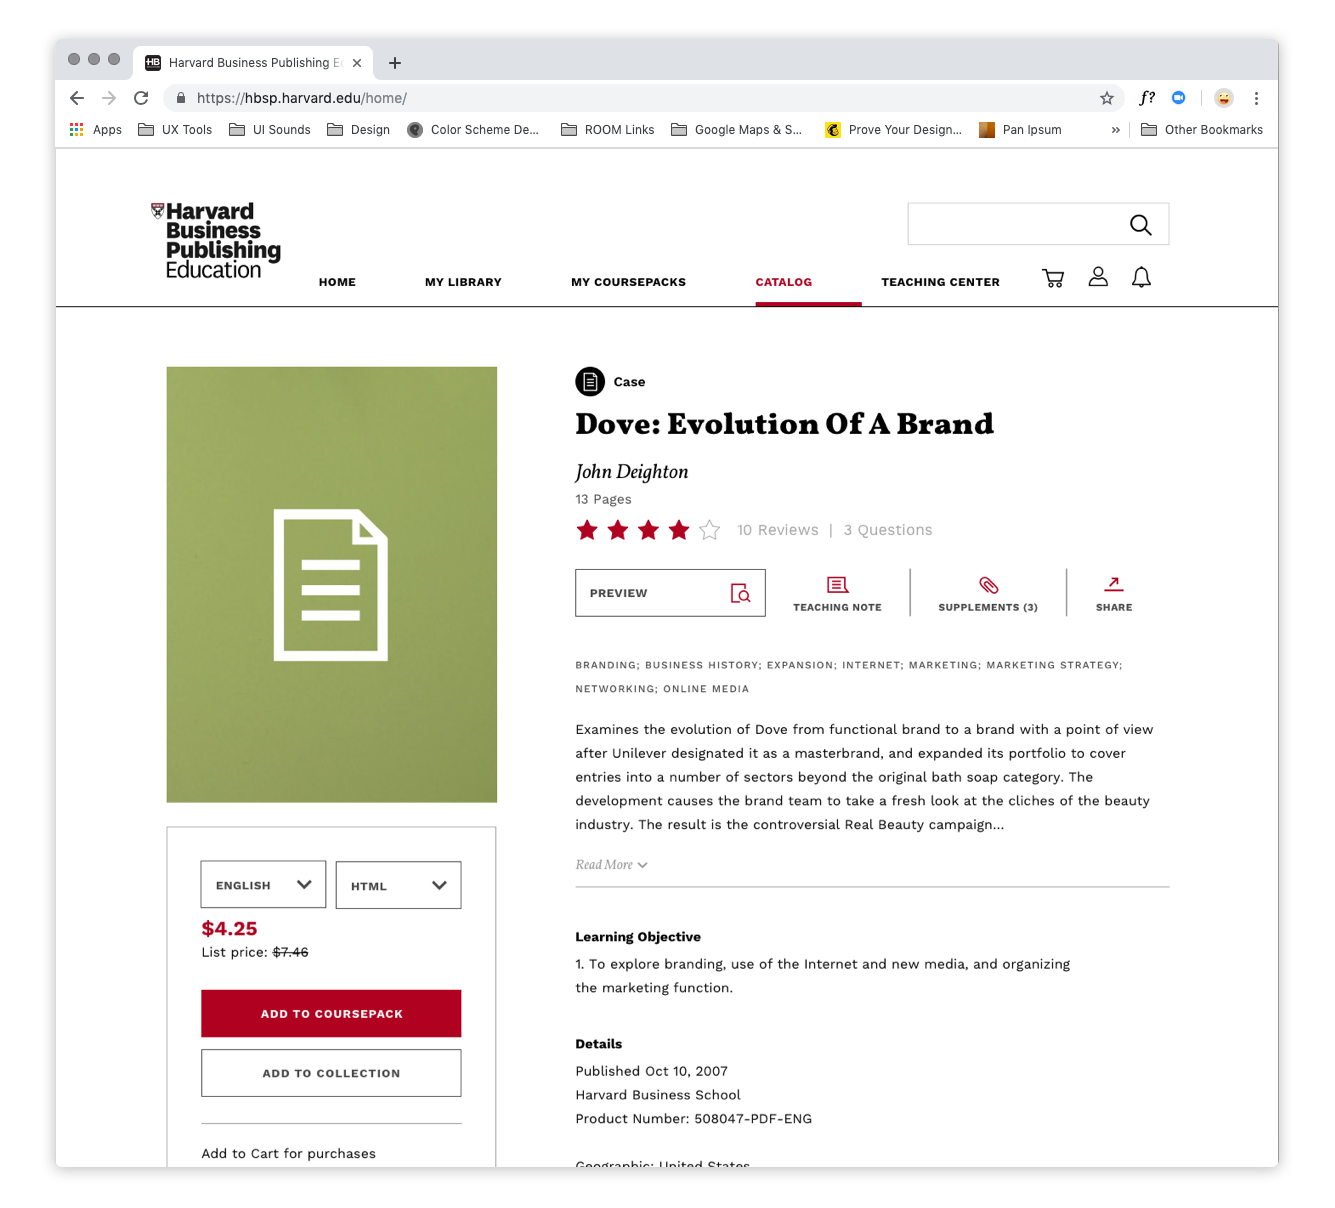This screenshot has width=1335, height=1208.
Task: Click the site search magnifier icon
Action: (x=1141, y=225)
